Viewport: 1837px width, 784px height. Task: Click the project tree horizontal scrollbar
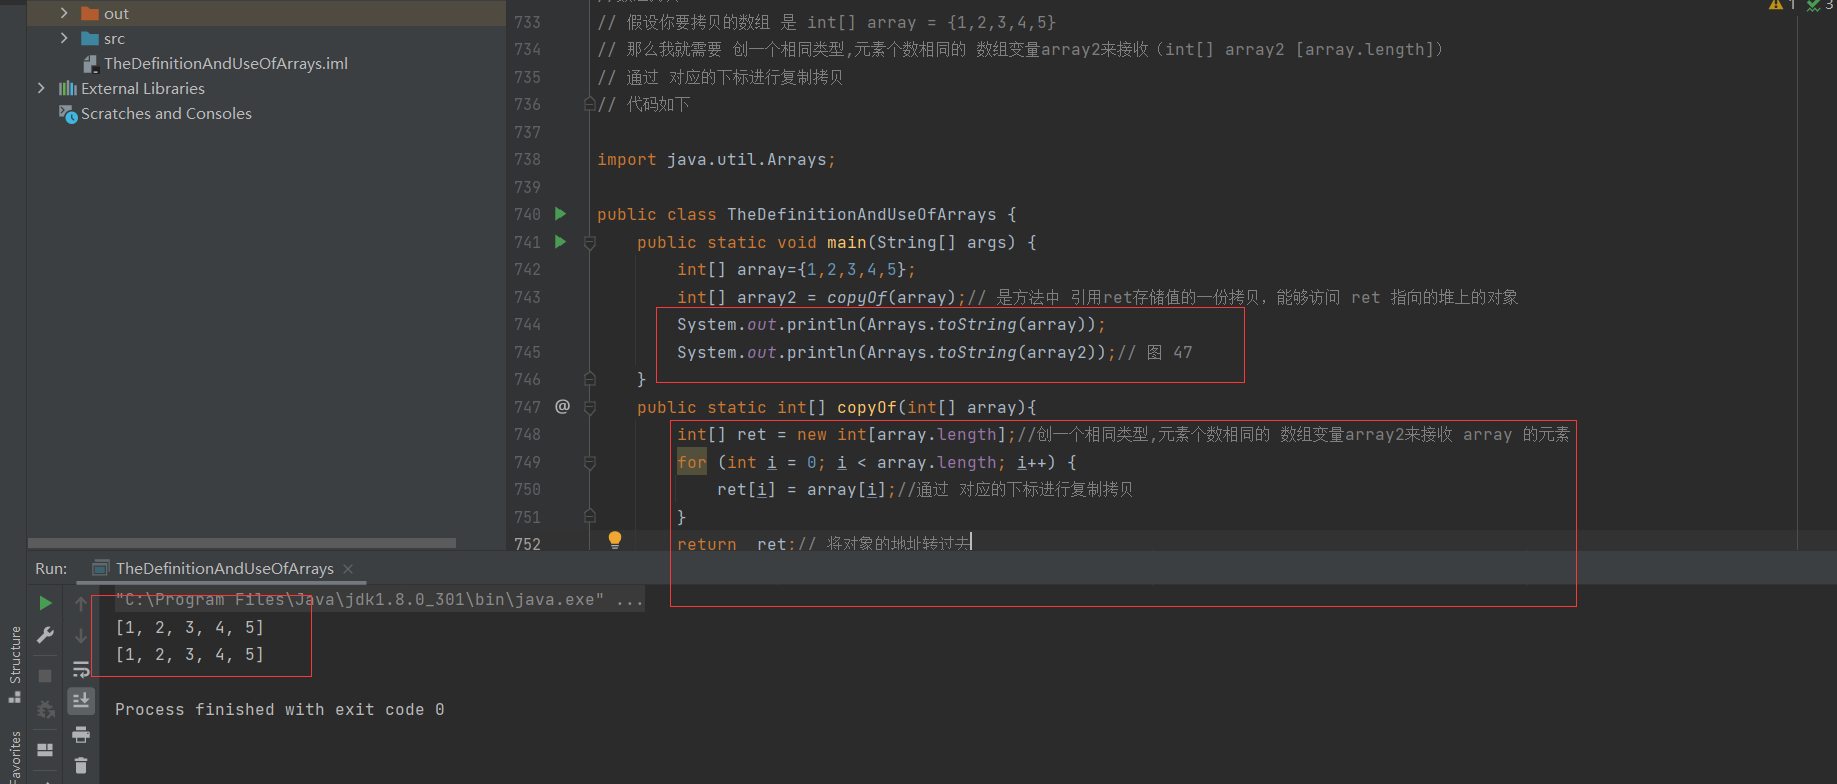tap(242, 543)
